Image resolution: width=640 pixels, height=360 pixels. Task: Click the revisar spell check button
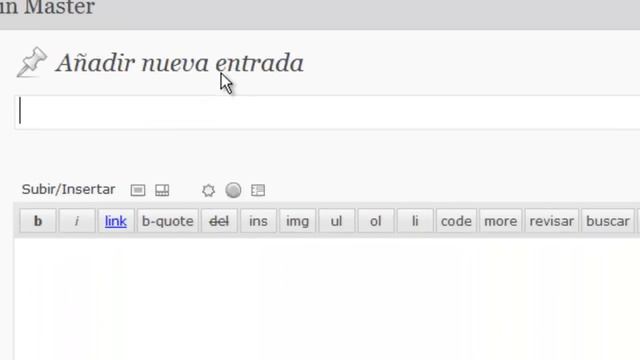click(x=552, y=221)
